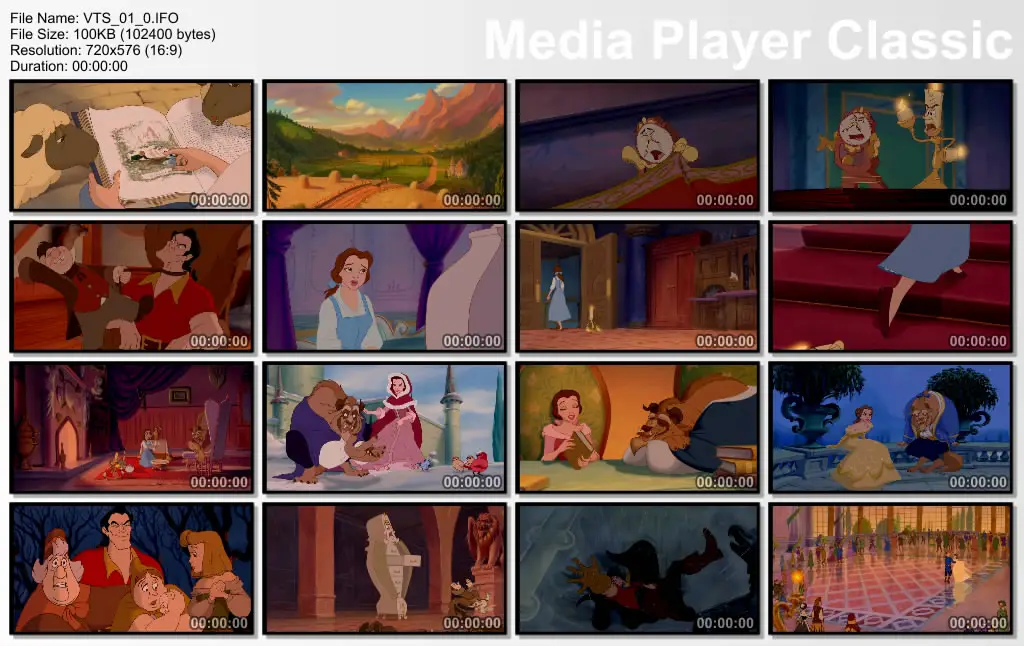Select thumbnail with pale figure and lion statue
The image size is (1024, 646).
pyautogui.click(x=385, y=569)
